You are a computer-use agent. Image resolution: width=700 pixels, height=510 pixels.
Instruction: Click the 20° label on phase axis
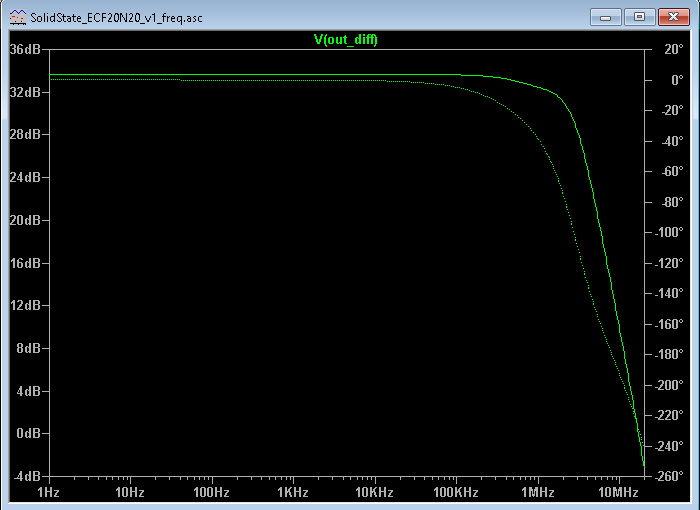[673, 48]
